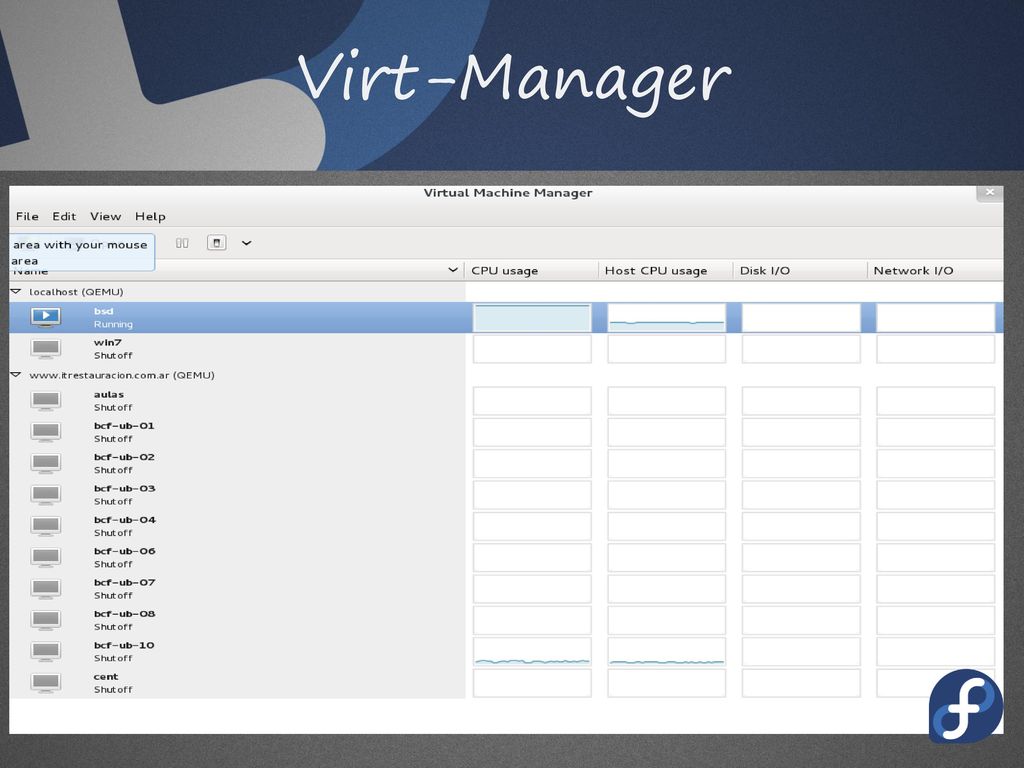Open the shutdown options dropdown arrow
1024x768 pixels.
246,243
